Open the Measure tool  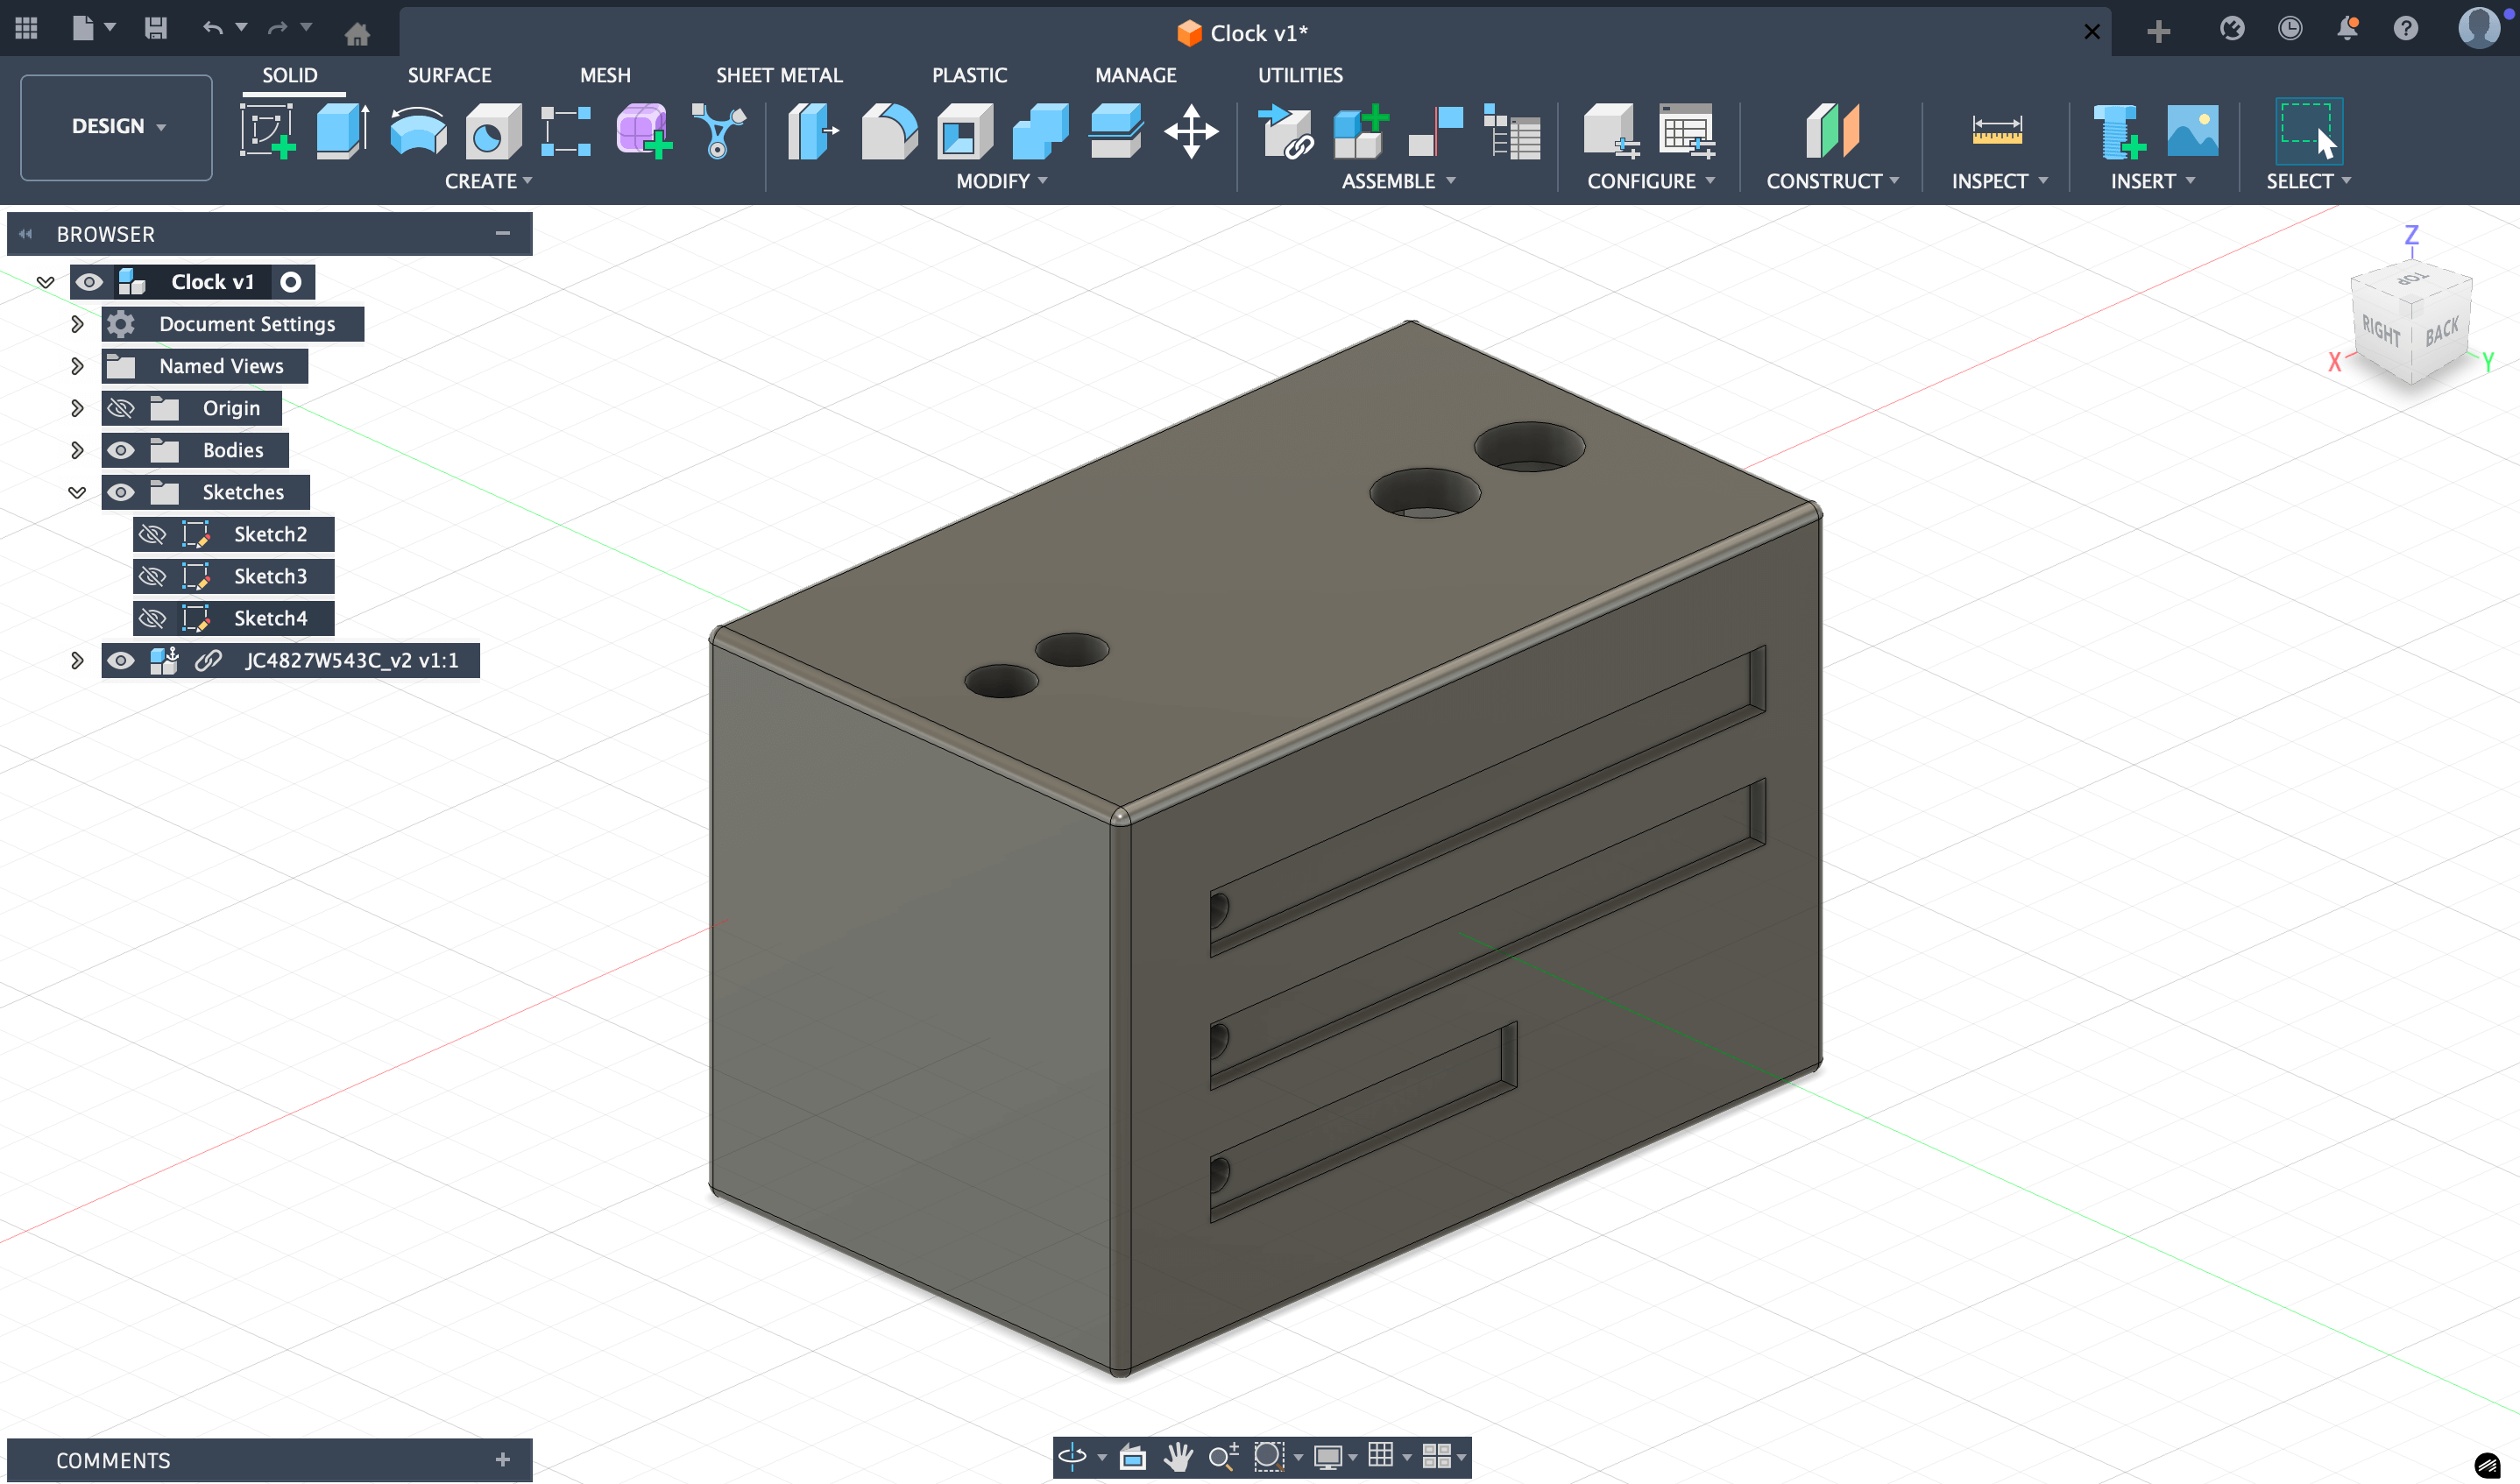[x=1996, y=131]
